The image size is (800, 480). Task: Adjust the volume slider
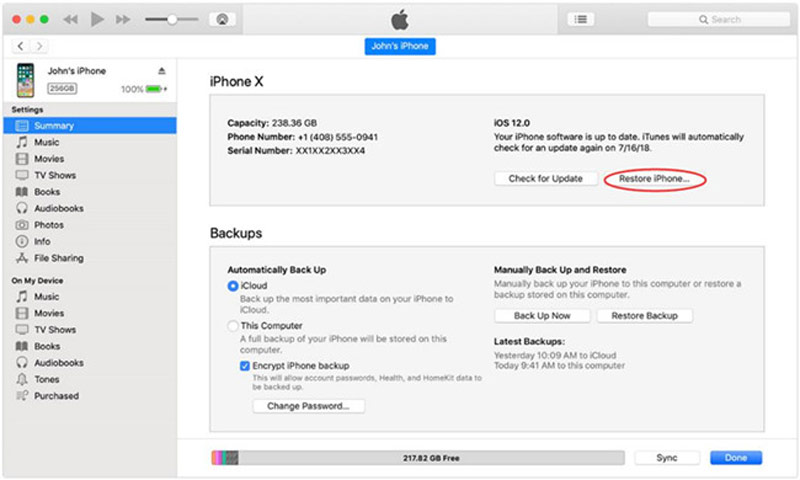point(173,19)
